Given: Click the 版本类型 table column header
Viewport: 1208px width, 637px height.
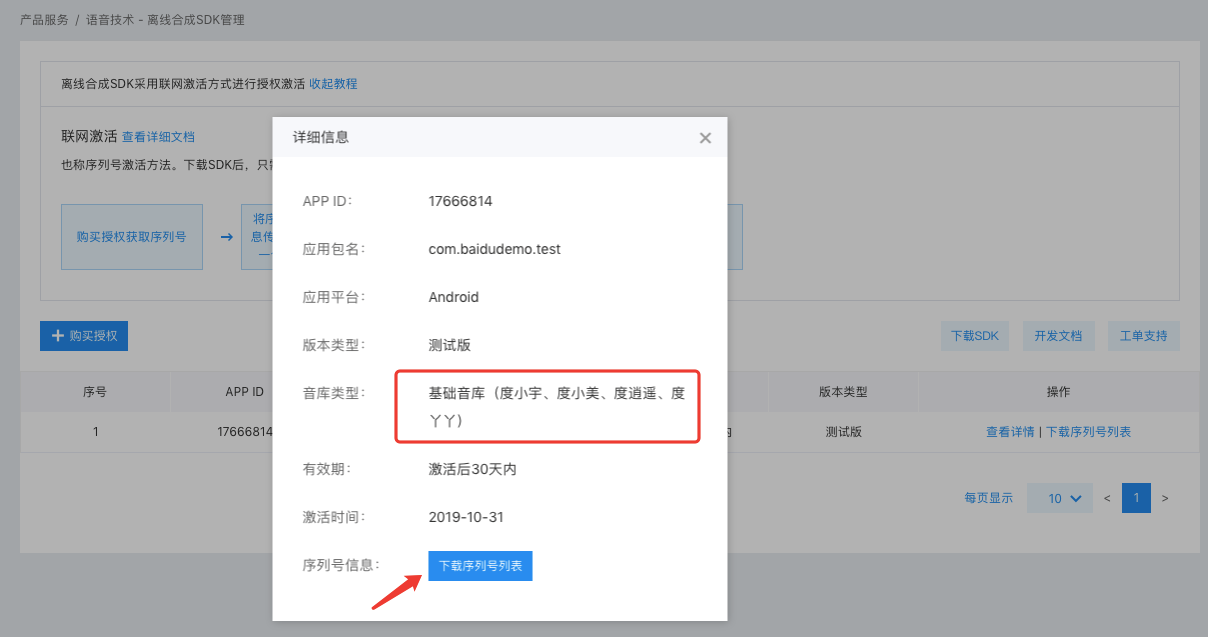Looking at the screenshot, I should (843, 392).
